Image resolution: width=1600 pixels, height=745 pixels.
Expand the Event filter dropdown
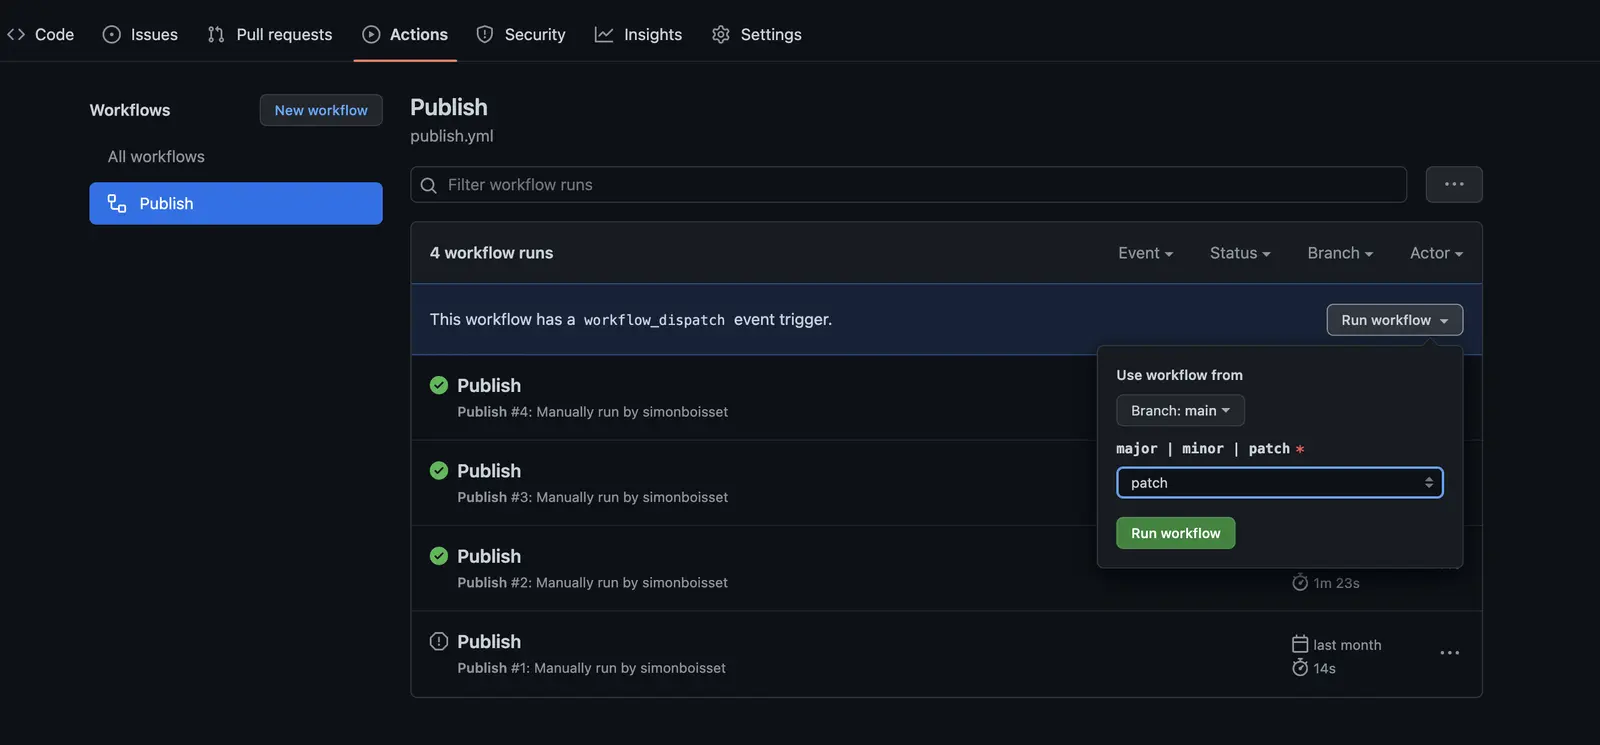pyautogui.click(x=1146, y=253)
